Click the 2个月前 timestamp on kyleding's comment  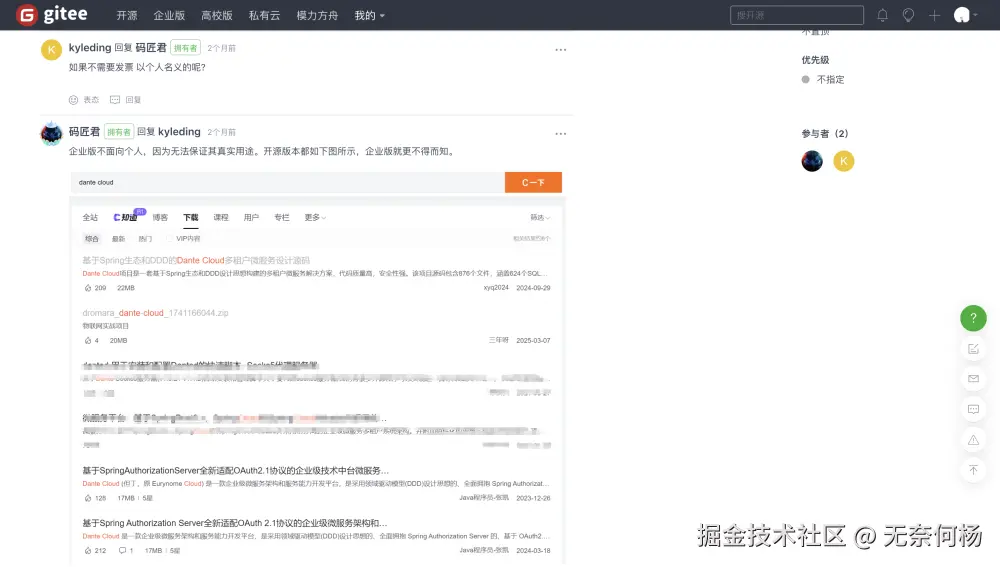click(x=221, y=48)
